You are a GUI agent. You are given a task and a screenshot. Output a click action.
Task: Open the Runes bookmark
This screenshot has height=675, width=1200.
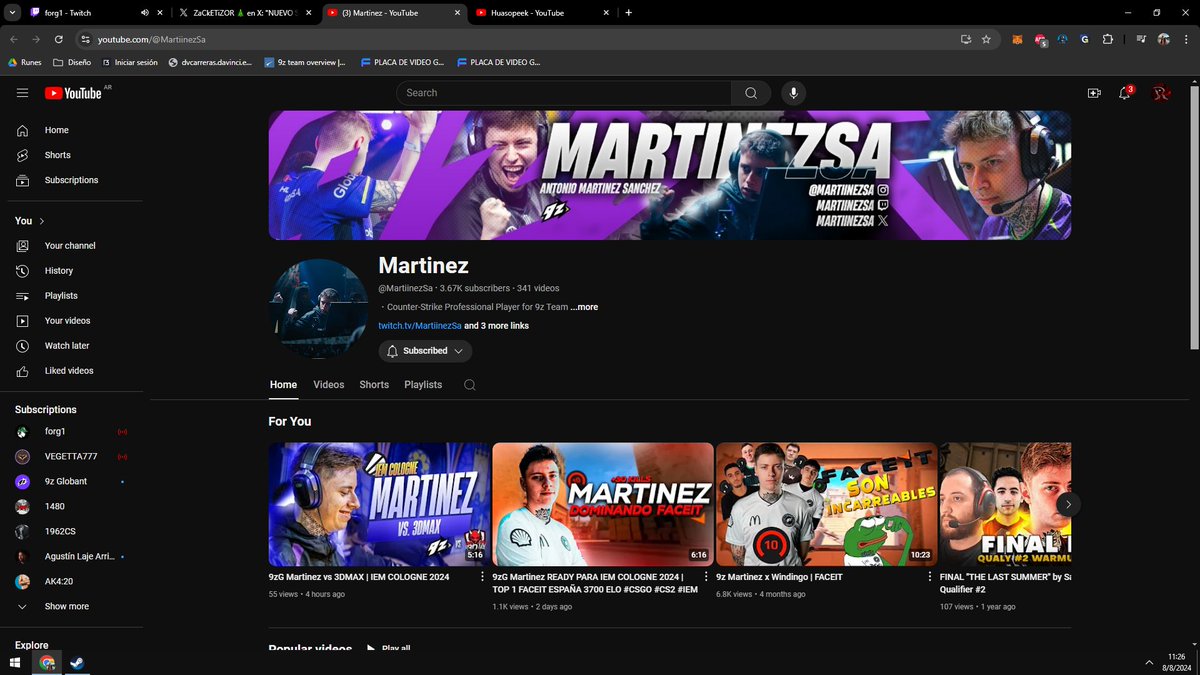pos(25,62)
